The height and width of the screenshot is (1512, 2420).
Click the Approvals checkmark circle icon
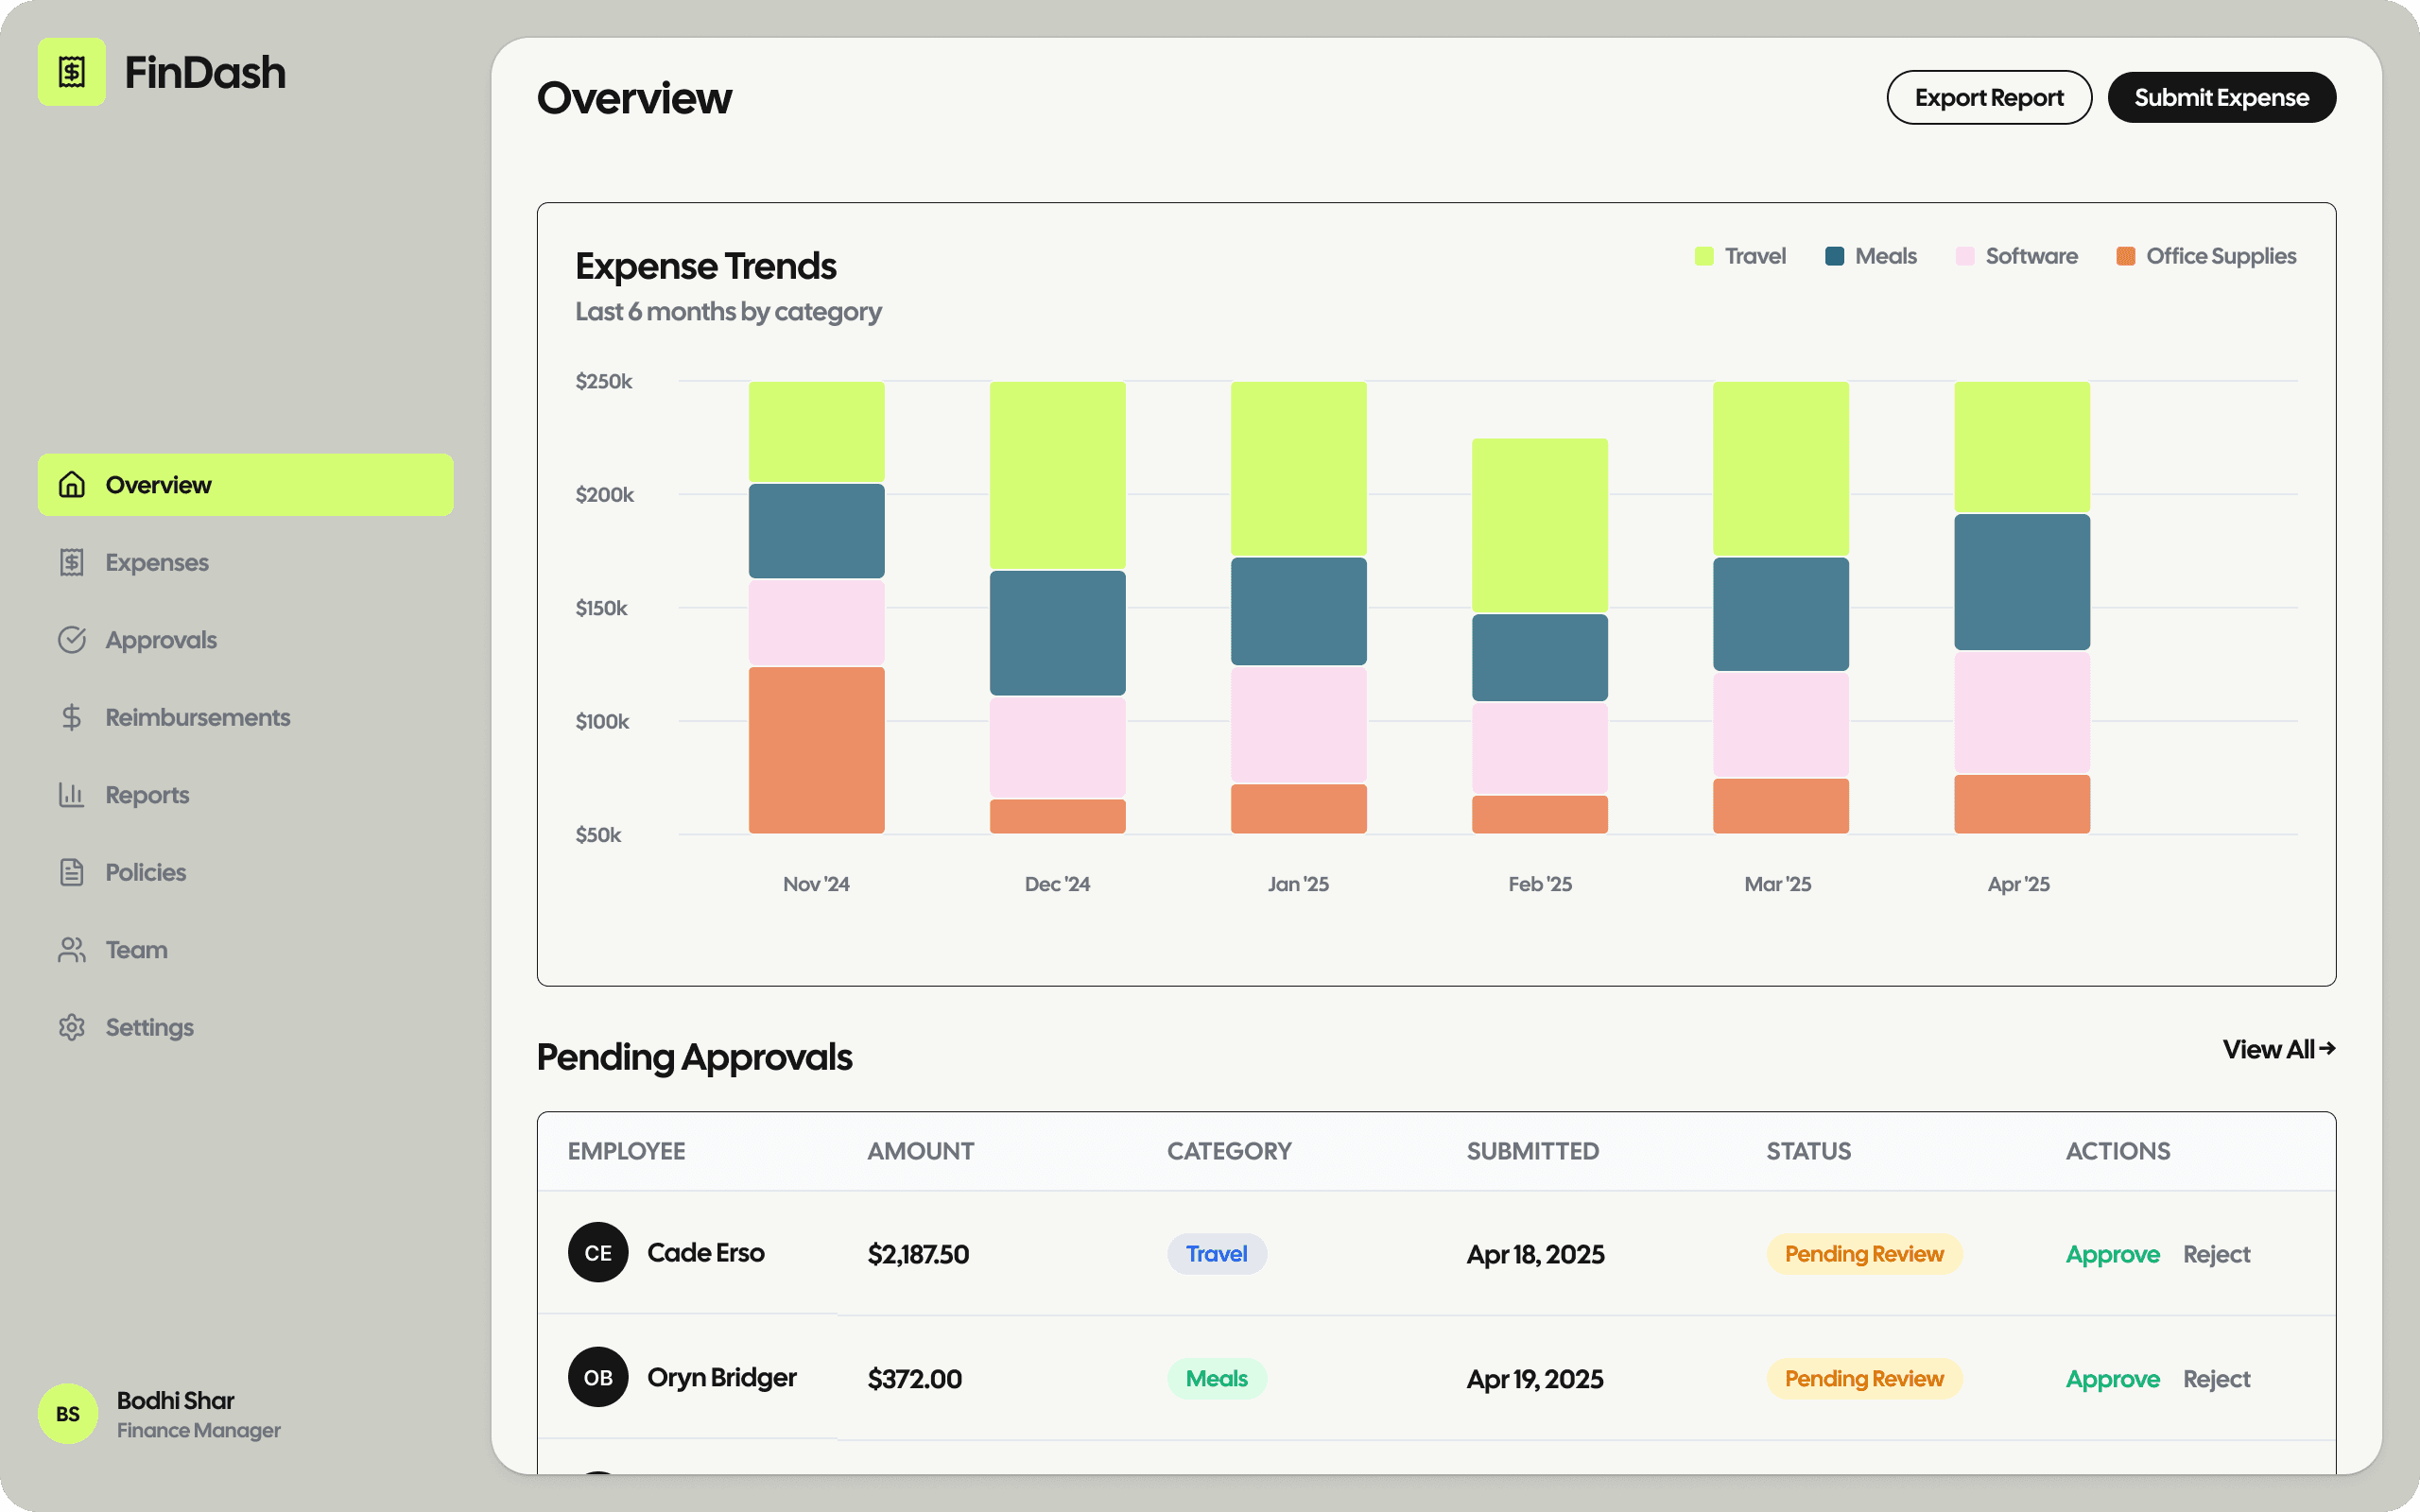[71, 640]
